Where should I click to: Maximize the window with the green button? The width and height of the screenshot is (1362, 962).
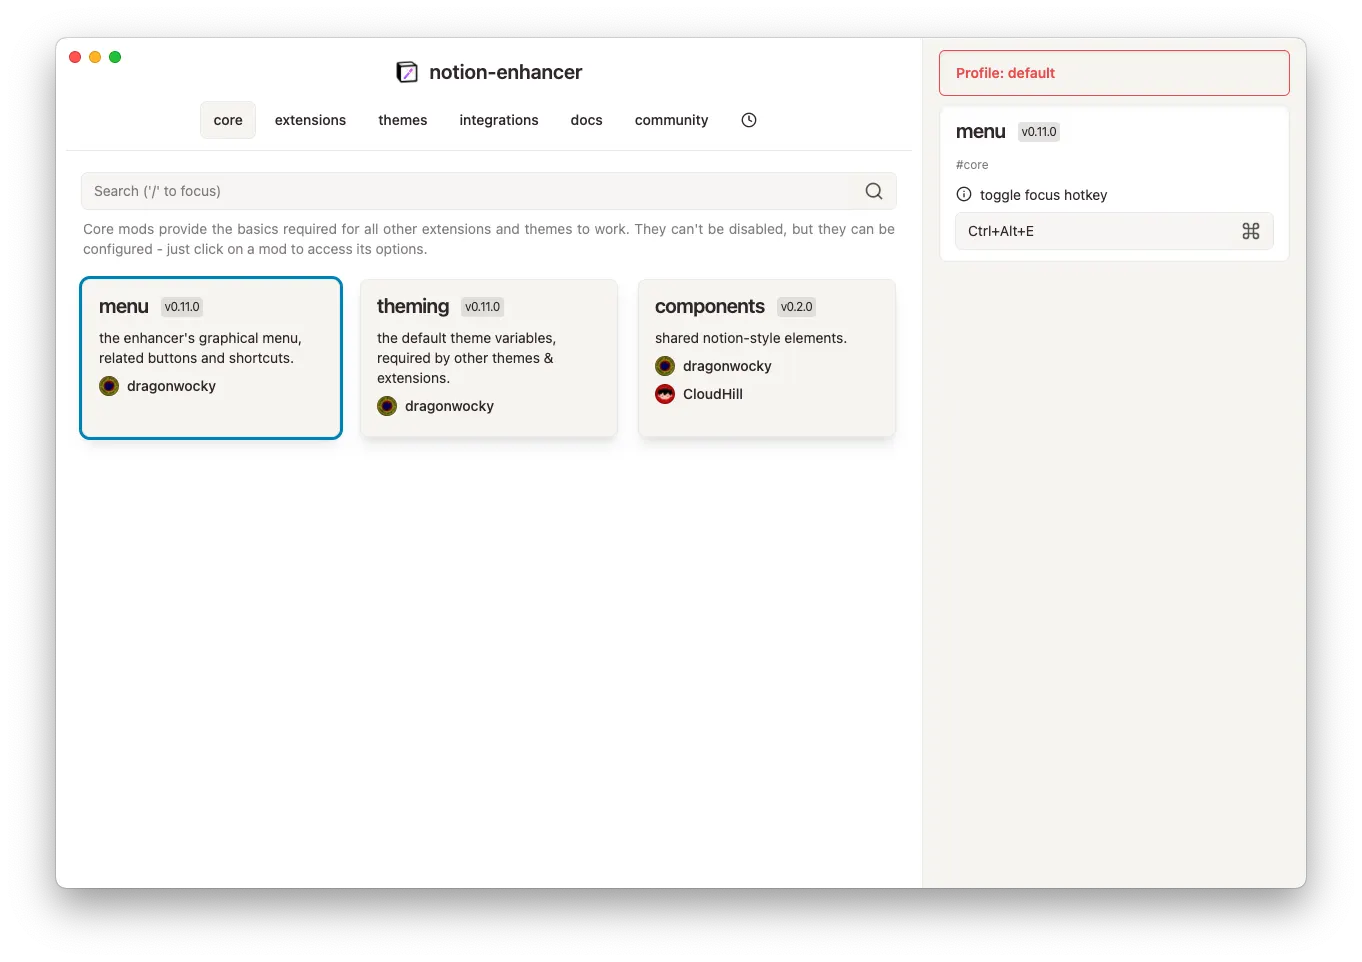click(x=115, y=57)
